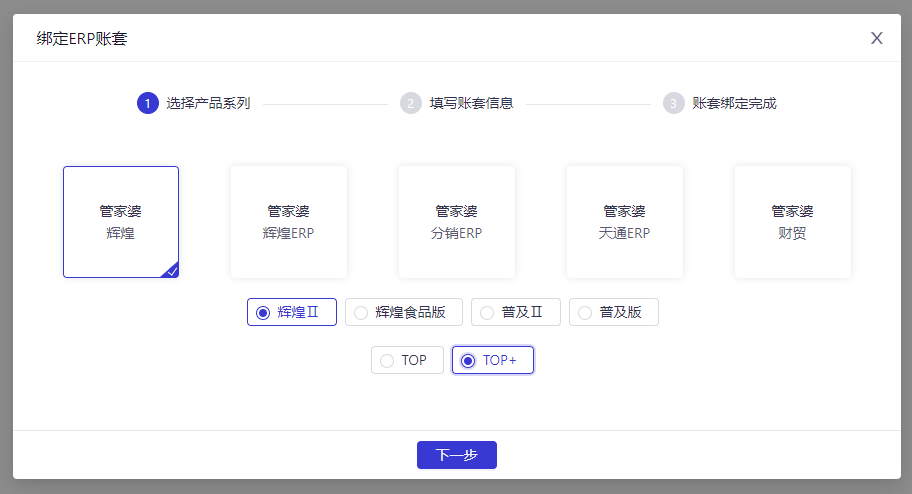Image resolution: width=912 pixels, height=494 pixels.
Task: Click step 3 circle 账套绑定完成
Action: [x=674, y=103]
